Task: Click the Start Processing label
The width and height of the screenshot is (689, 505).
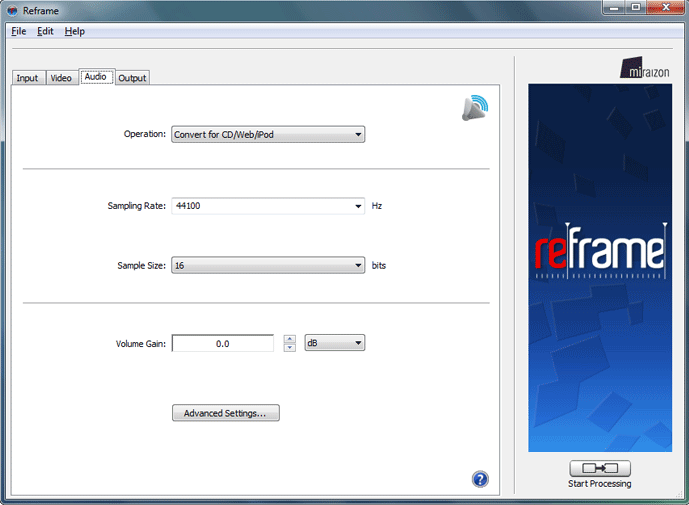Action: pyautogui.click(x=600, y=483)
